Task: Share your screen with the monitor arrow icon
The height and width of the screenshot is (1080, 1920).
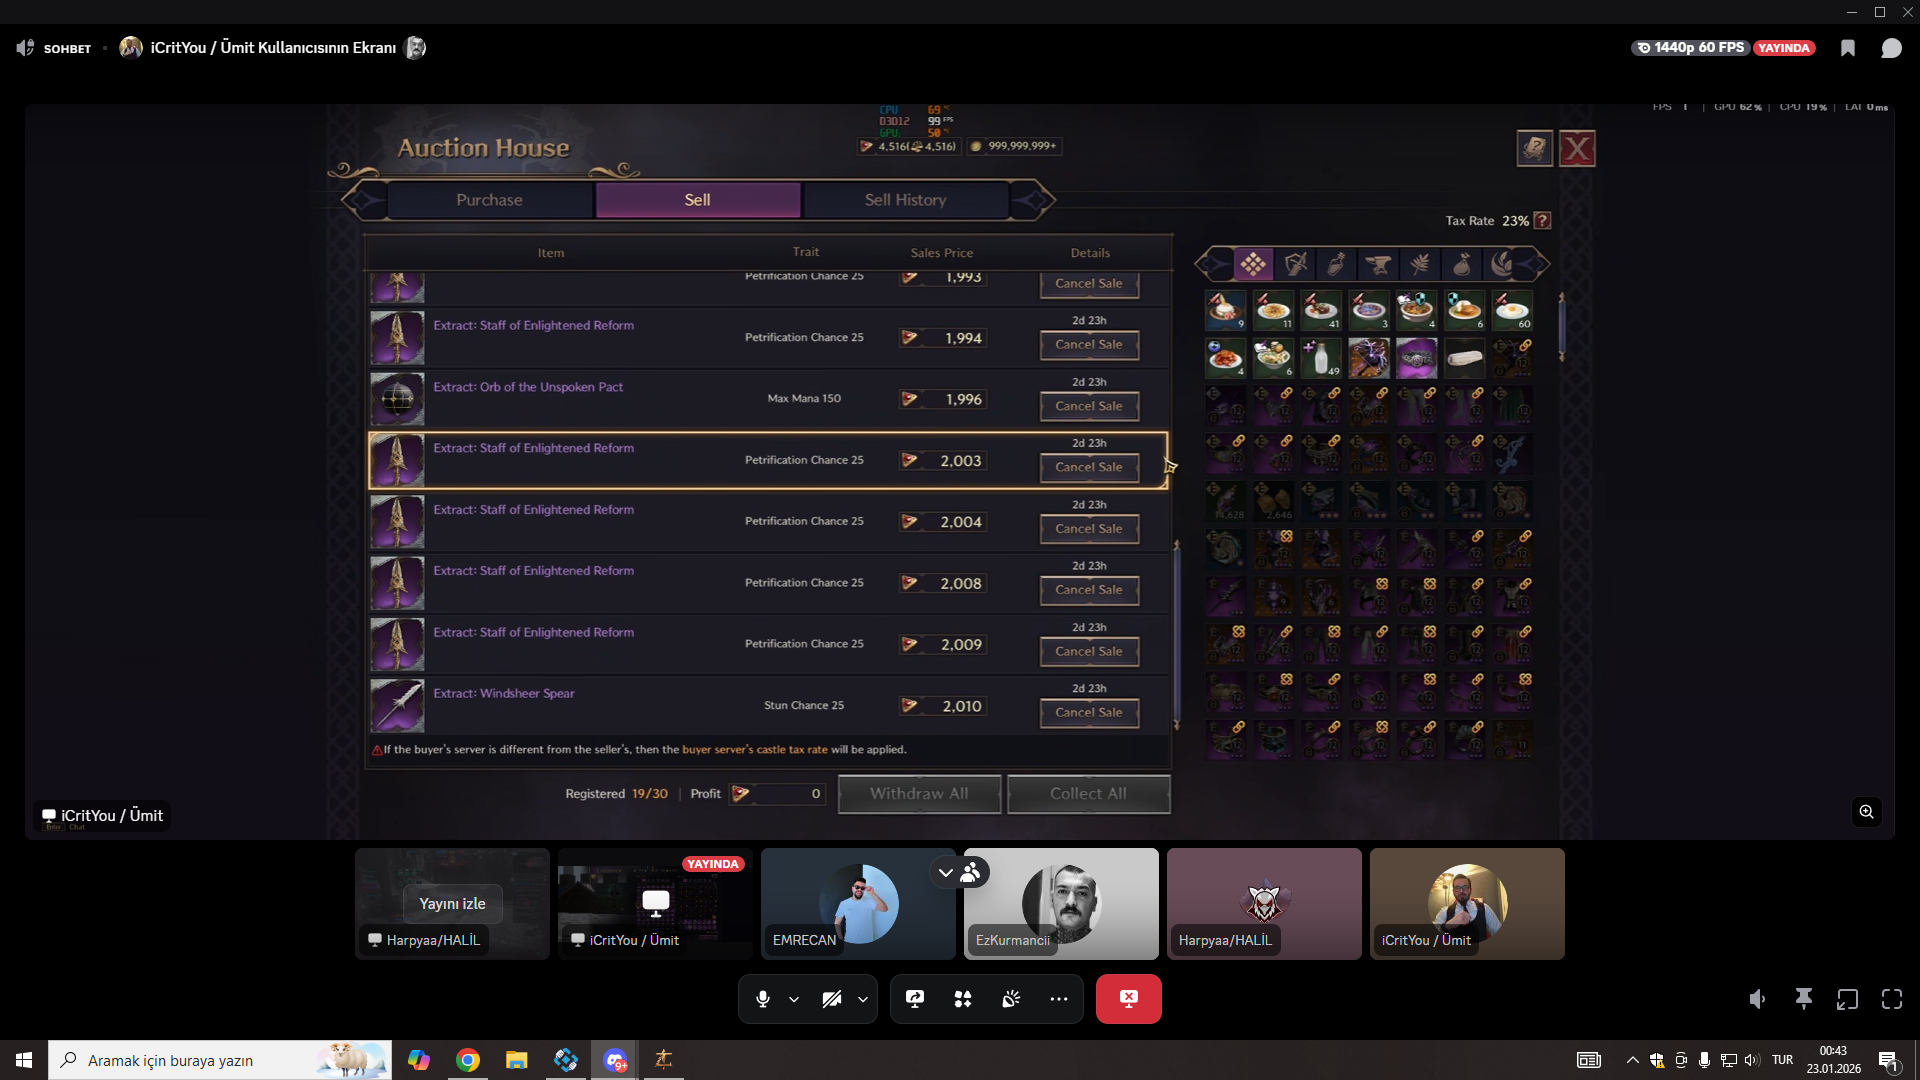Action: click(x=915, y=999)
